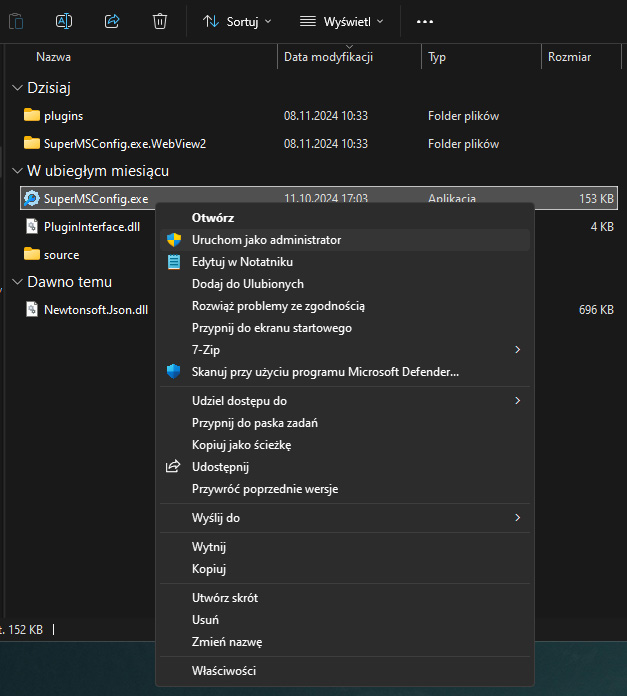The height and width of the screenshot is (696, 627).
Task: Select the Newtonsoft.Json.dll file name
Action: click(x=96, y=310)
